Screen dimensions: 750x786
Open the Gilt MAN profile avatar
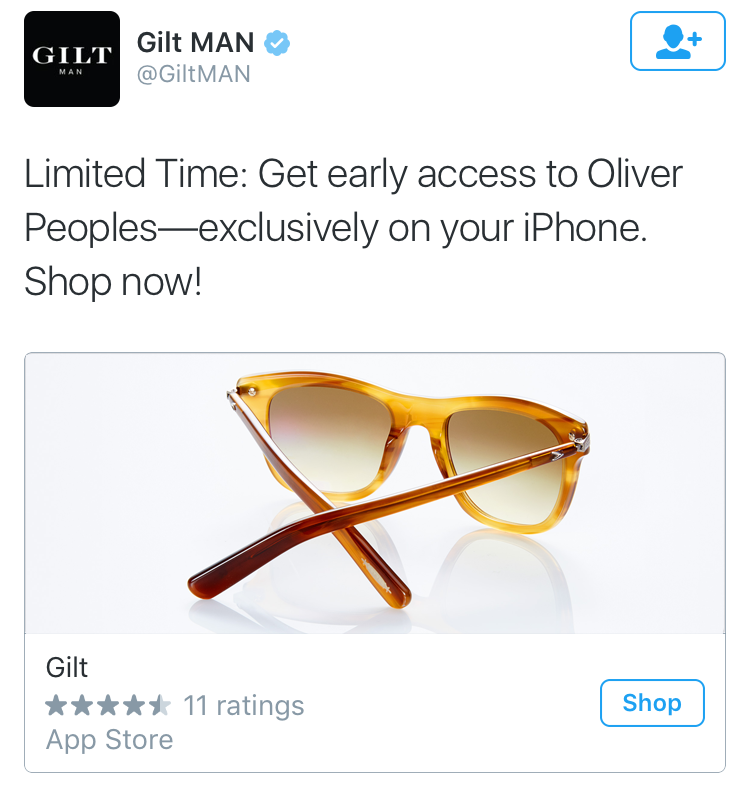[72, 59]
